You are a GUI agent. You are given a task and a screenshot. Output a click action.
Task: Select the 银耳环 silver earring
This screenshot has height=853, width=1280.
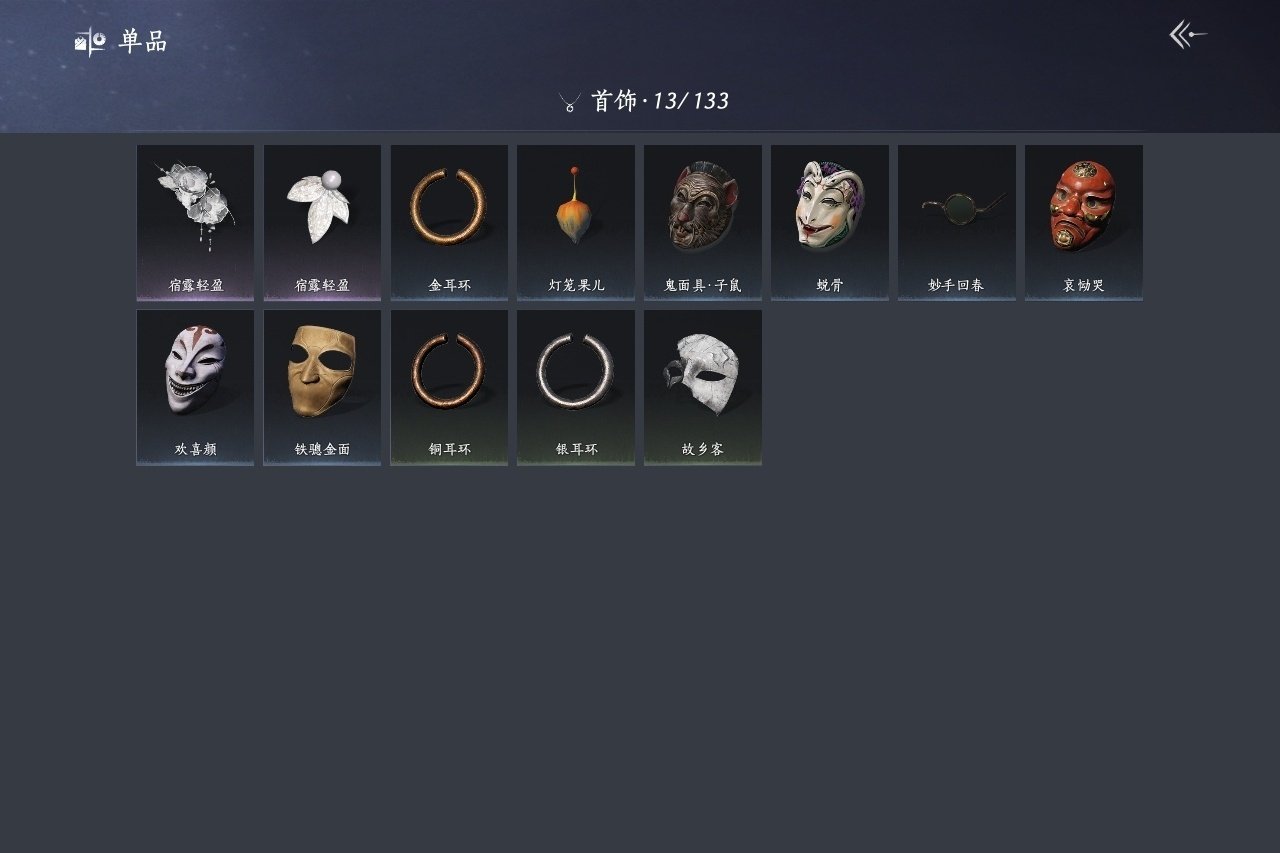[x=576, y=387]
